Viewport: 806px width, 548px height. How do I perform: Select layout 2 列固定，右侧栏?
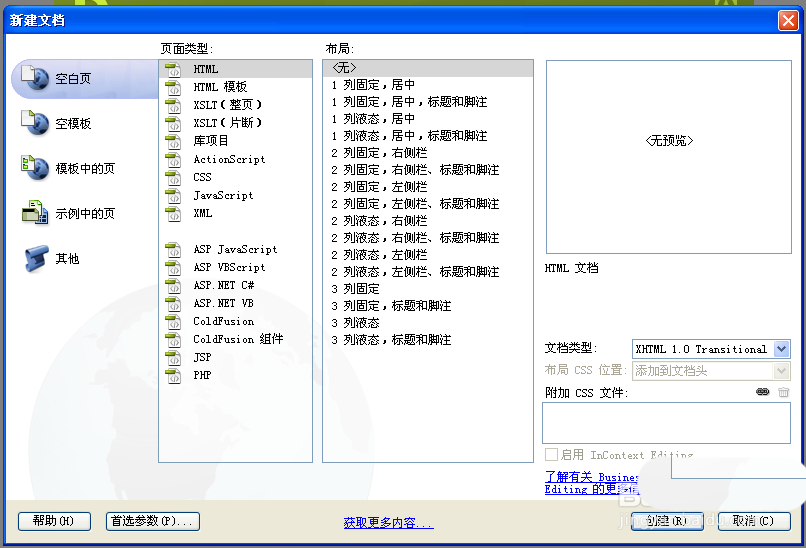(428, 153)
